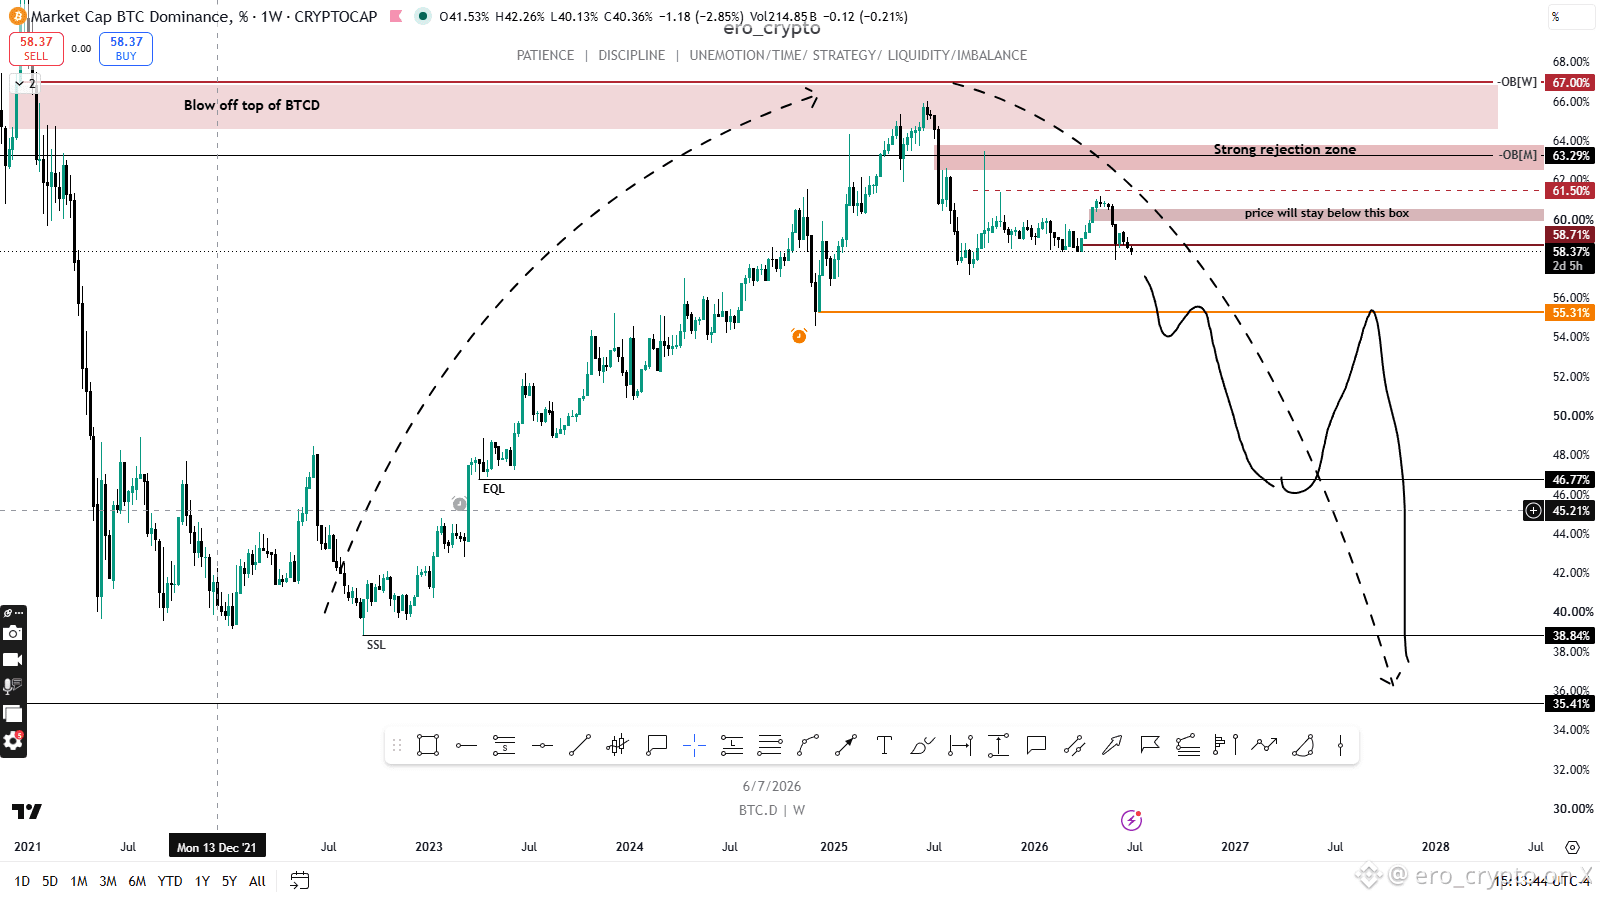Image resolution: width=1600 pixels, height=900 pixels.
Task: Select the date range measure tool
Action: (960, 745)
